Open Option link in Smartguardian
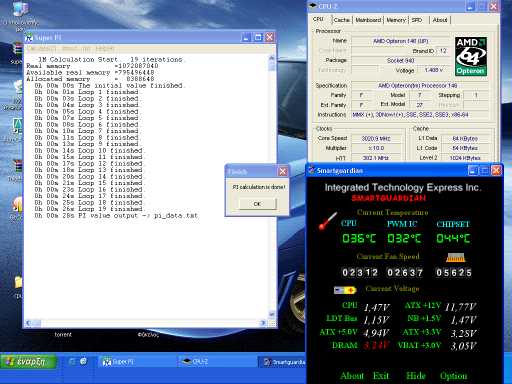This screenshot has height=384, width=512. (x=453, y=376)
